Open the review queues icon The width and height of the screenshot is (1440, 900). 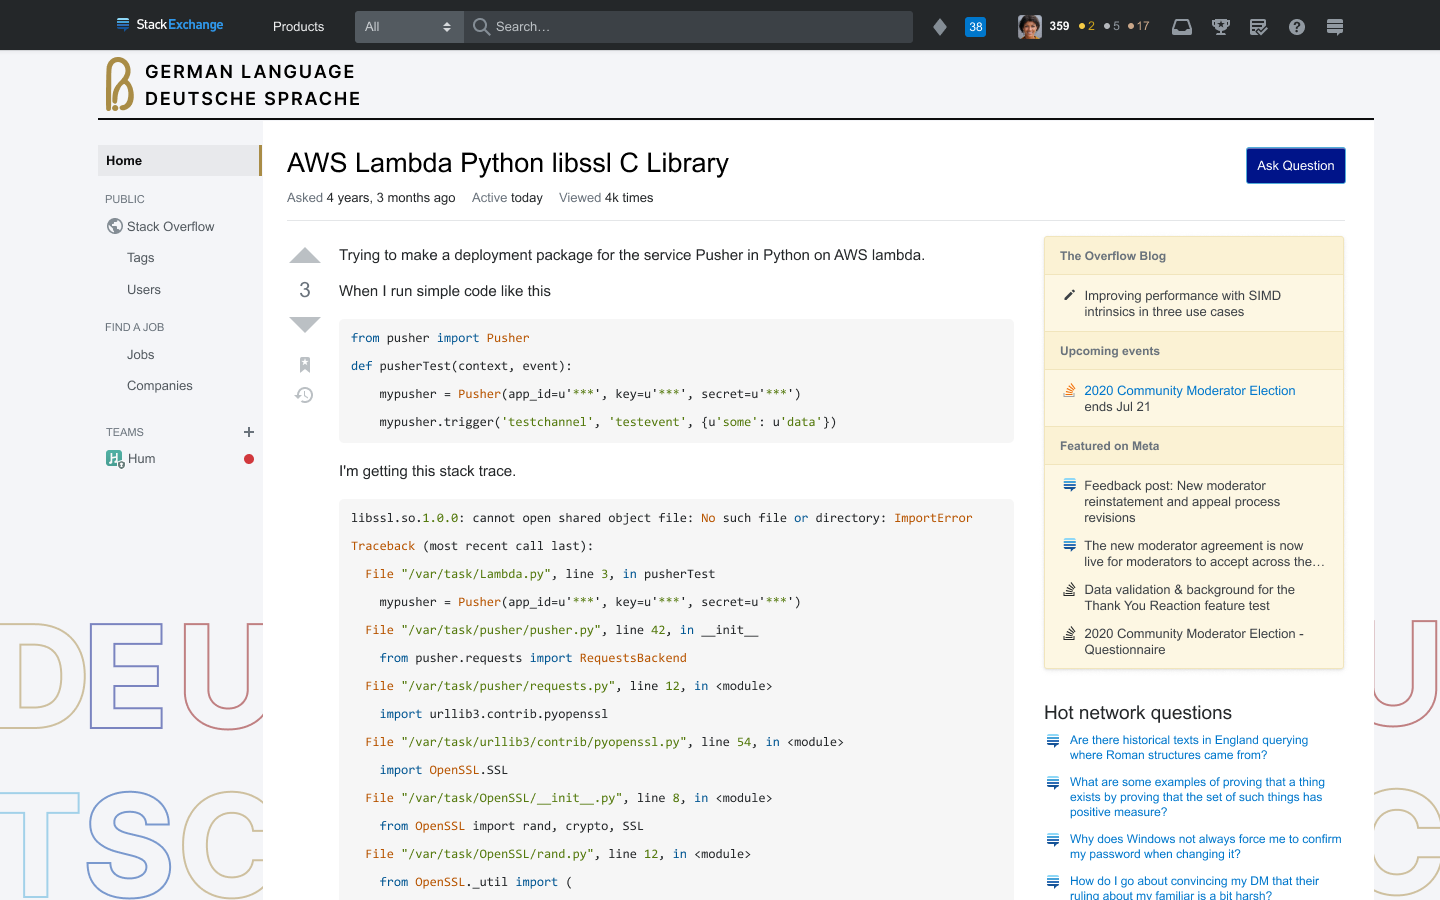[1259, 27]
